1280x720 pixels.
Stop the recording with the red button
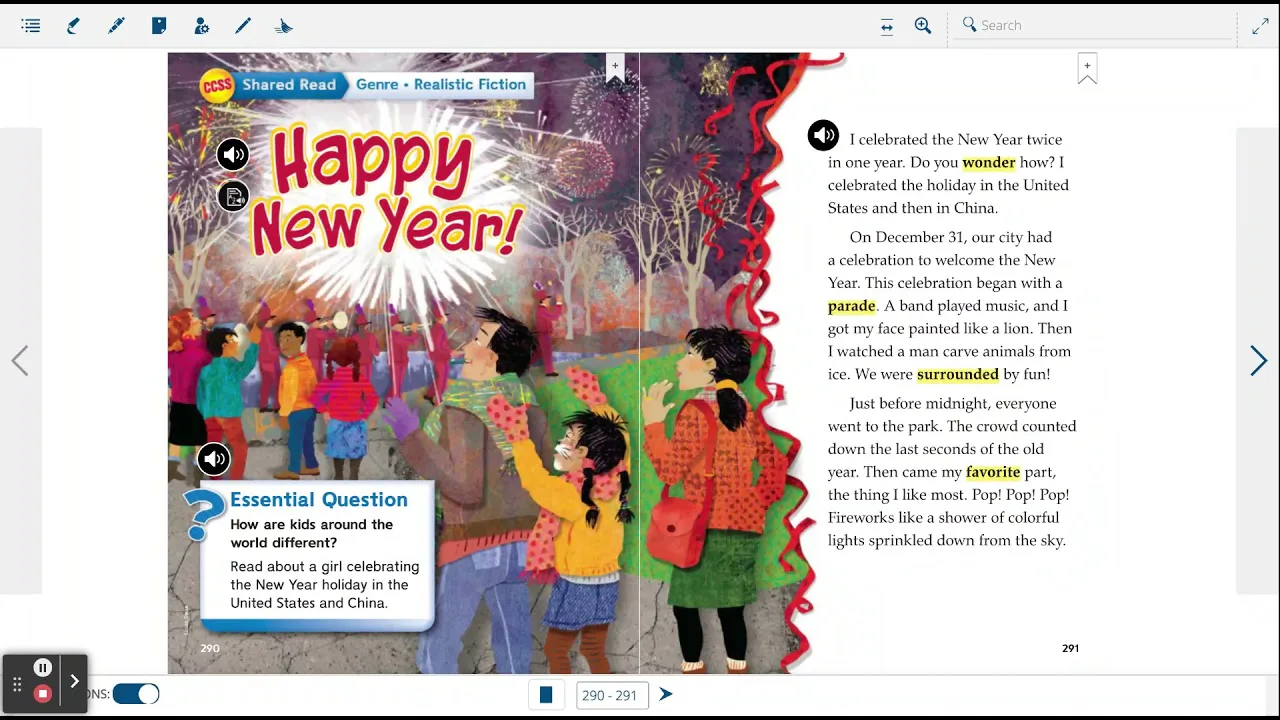pyautogui.click(x=42, y=692)
